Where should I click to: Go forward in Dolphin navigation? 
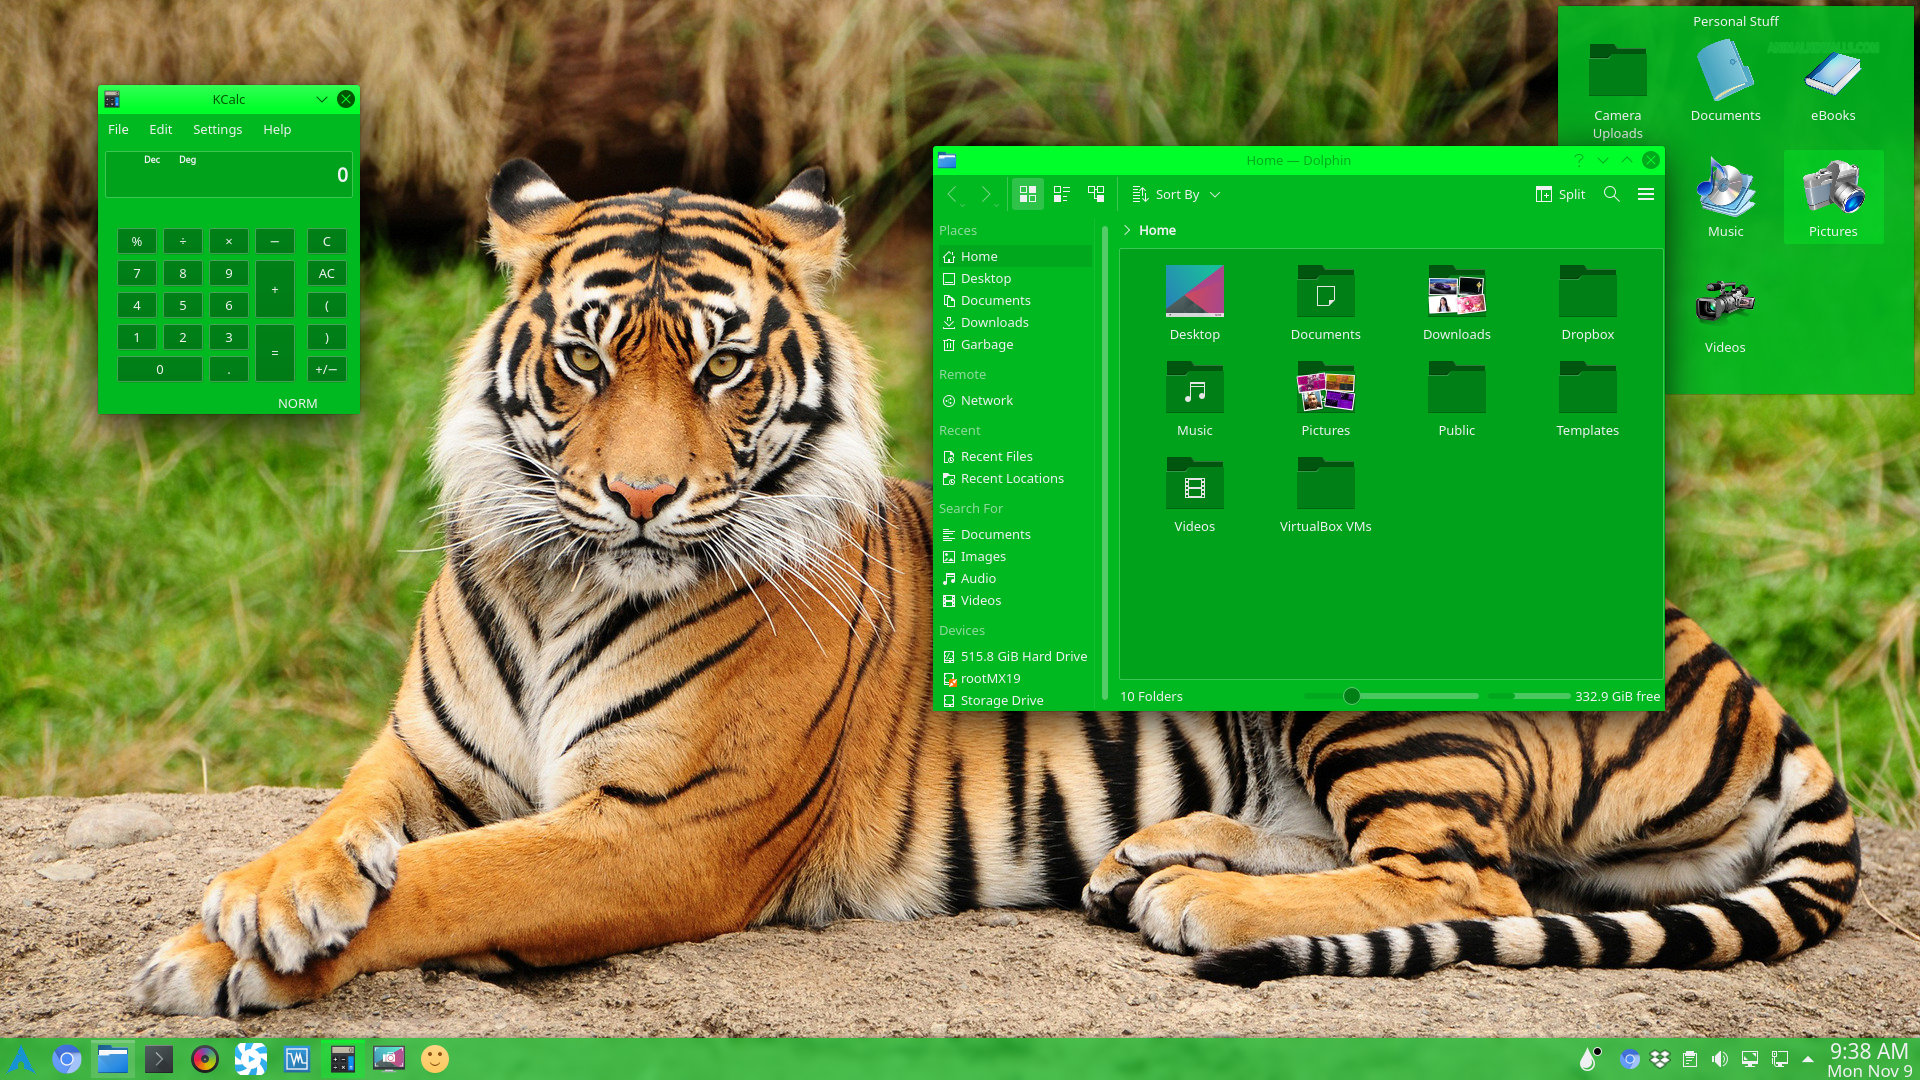click(986, 194)
